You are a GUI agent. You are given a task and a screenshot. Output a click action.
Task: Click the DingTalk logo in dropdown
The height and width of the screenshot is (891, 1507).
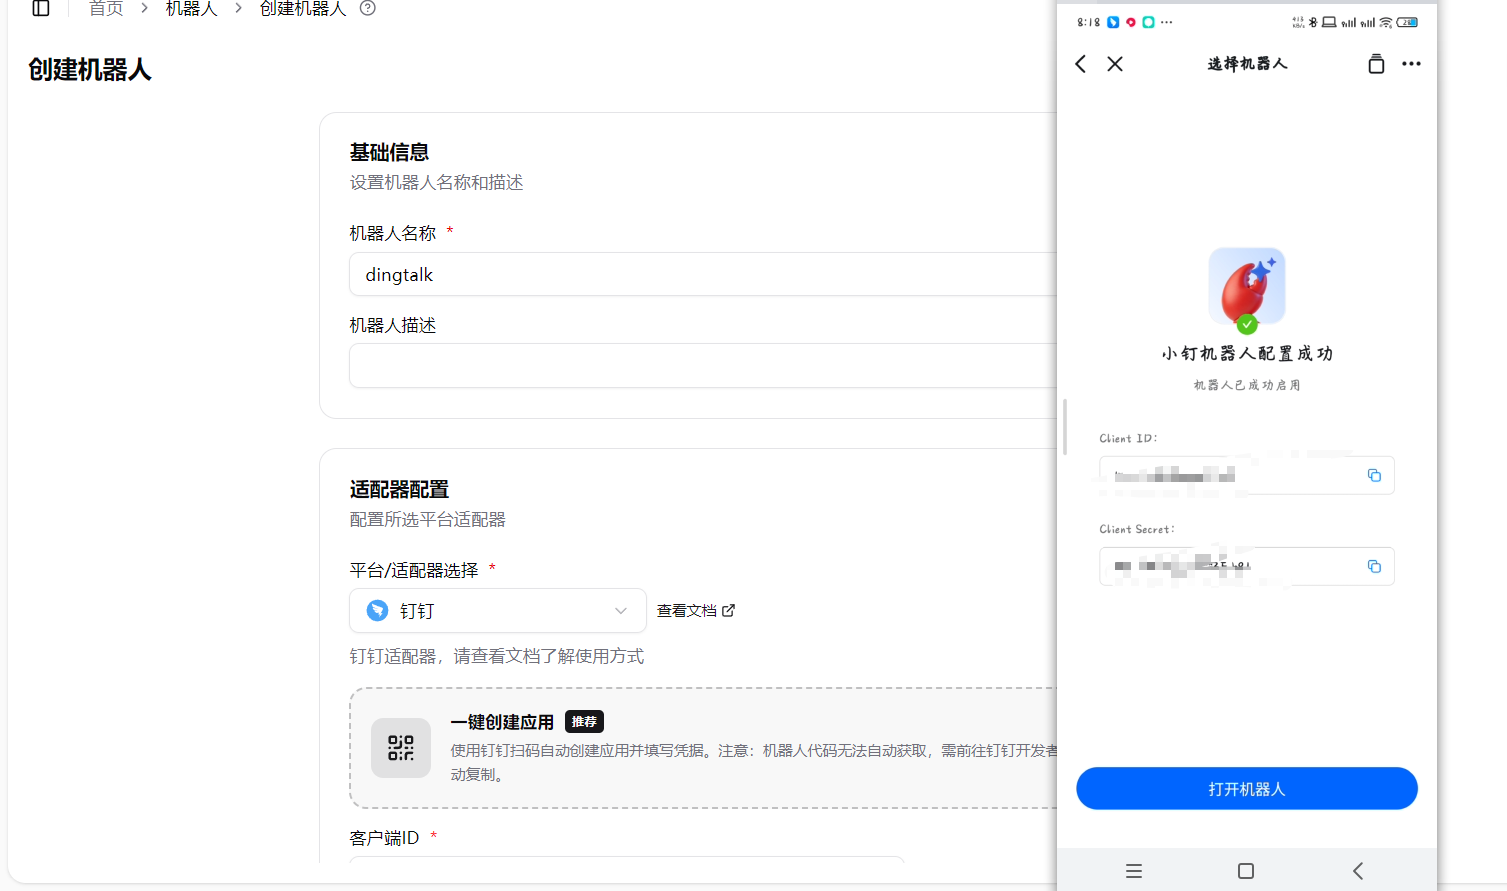377,611
